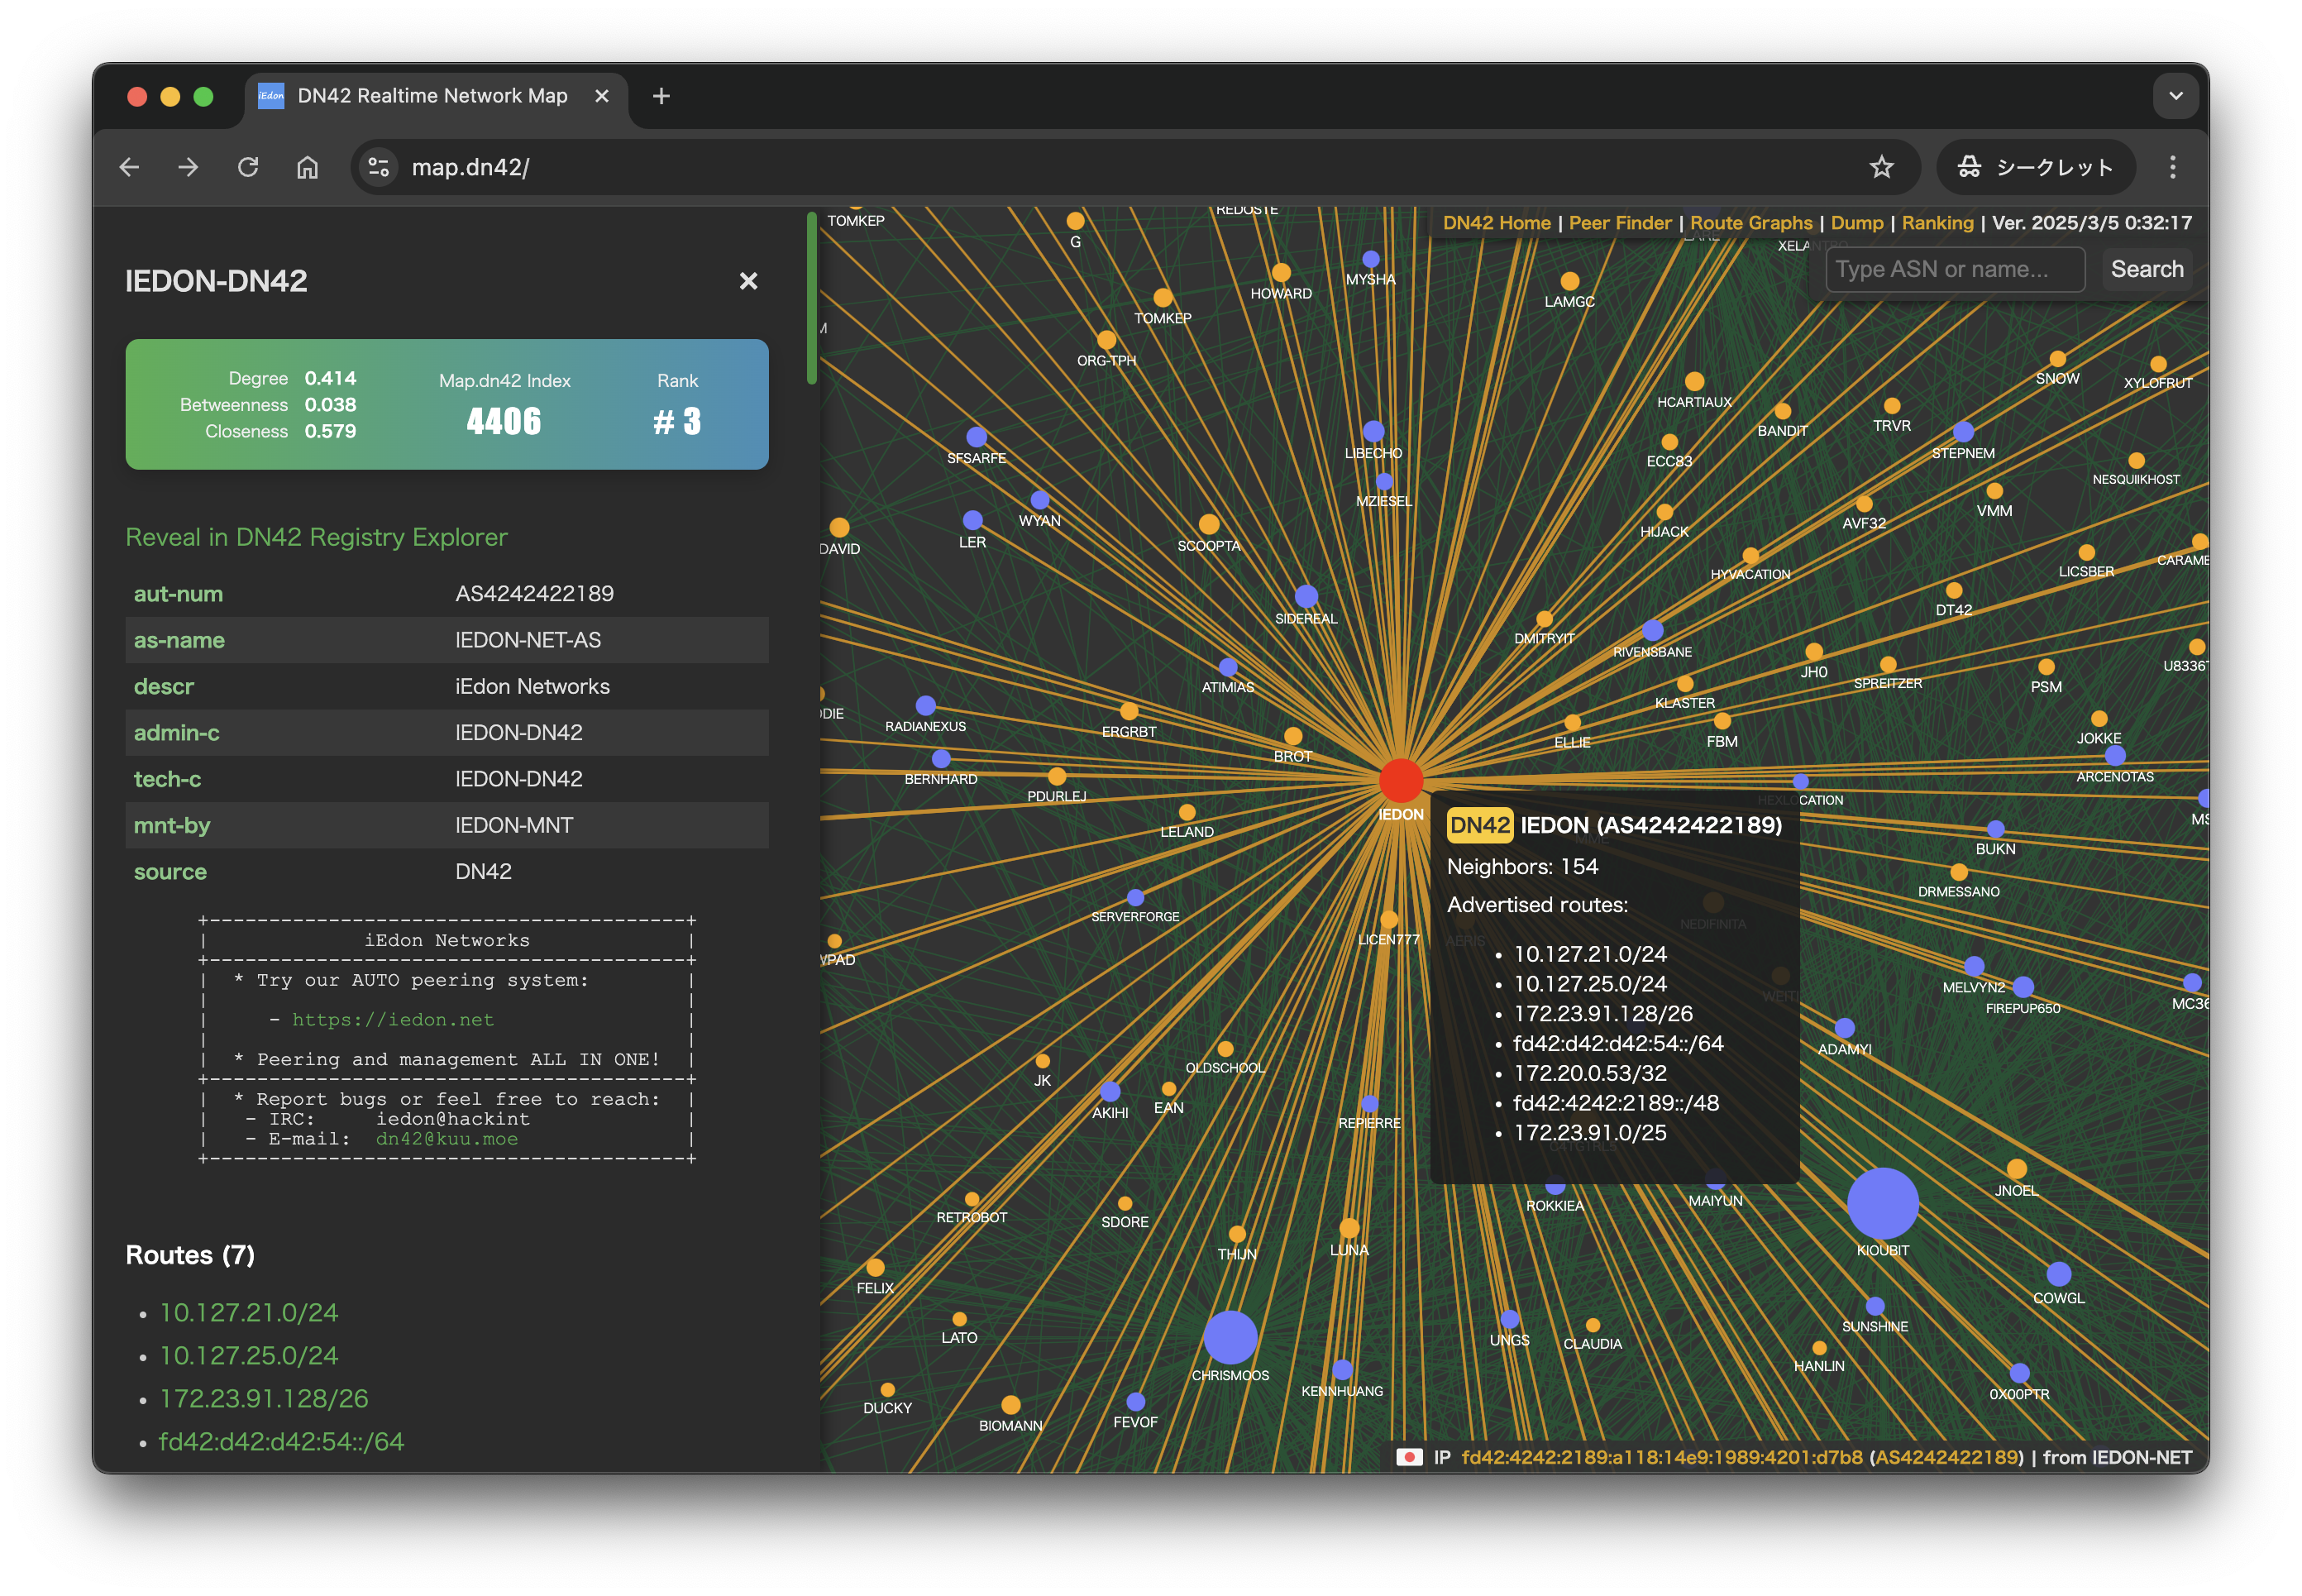Open the browser home page
Viewport: 2302px width, 1596px height.
point(307,167)
